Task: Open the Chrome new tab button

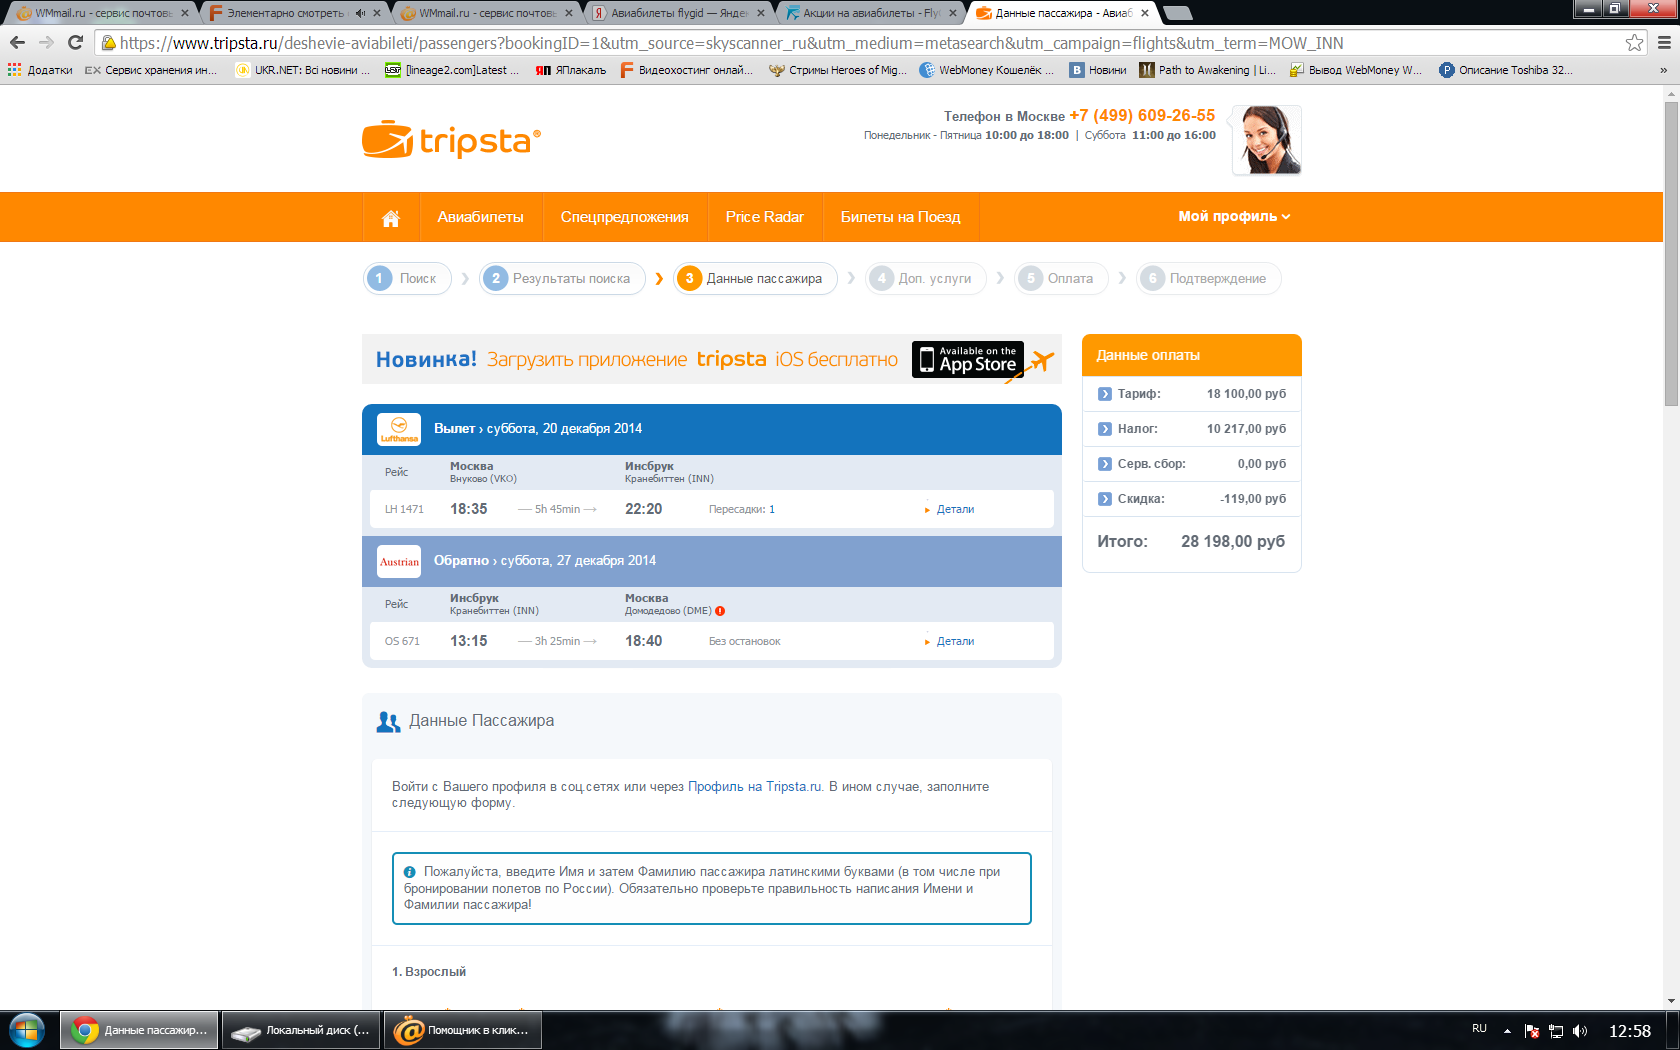Action: click(1178, 13)
